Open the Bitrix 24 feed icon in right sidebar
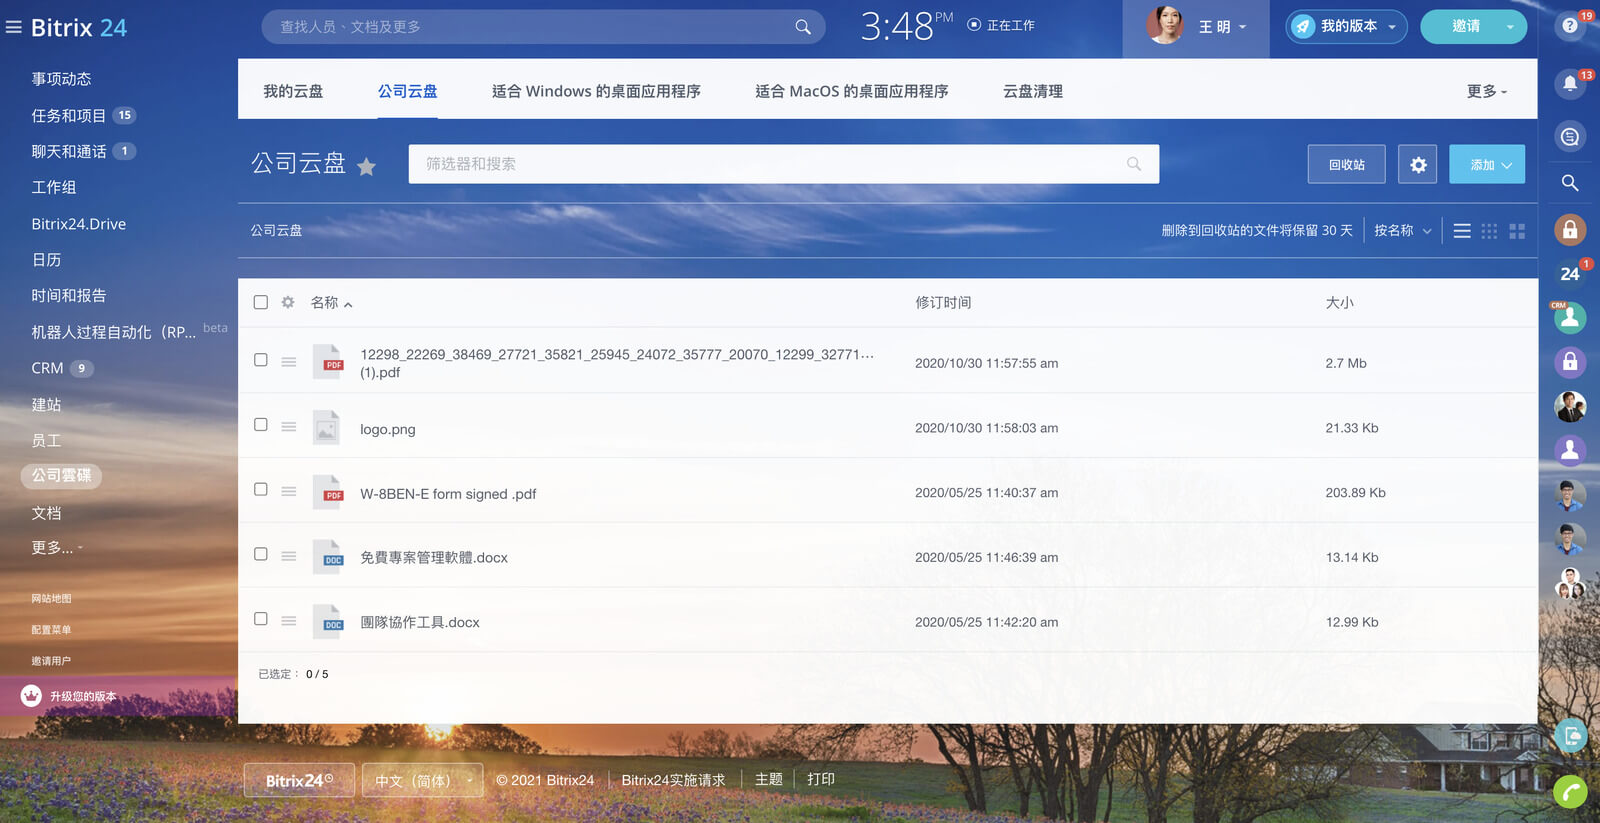 pyautogui.click(x=1570, y=273)
